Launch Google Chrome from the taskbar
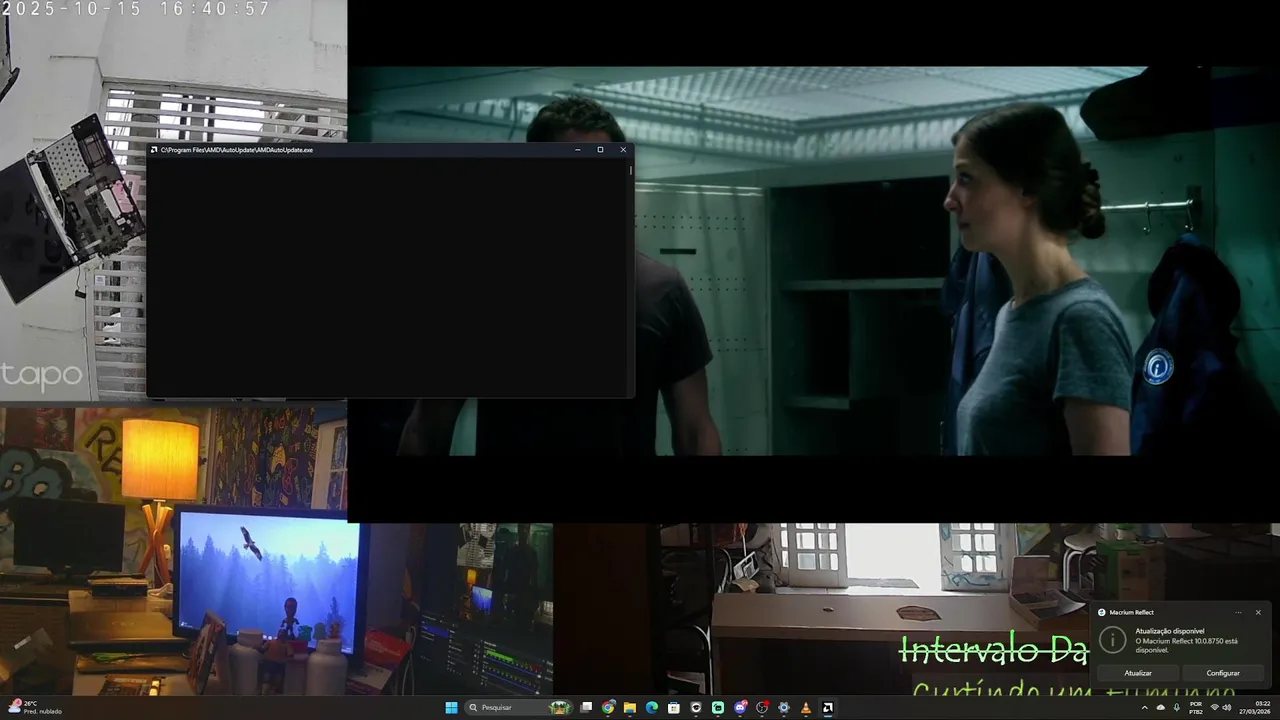Screen dimensions: 1280x720 pos(608,708)
